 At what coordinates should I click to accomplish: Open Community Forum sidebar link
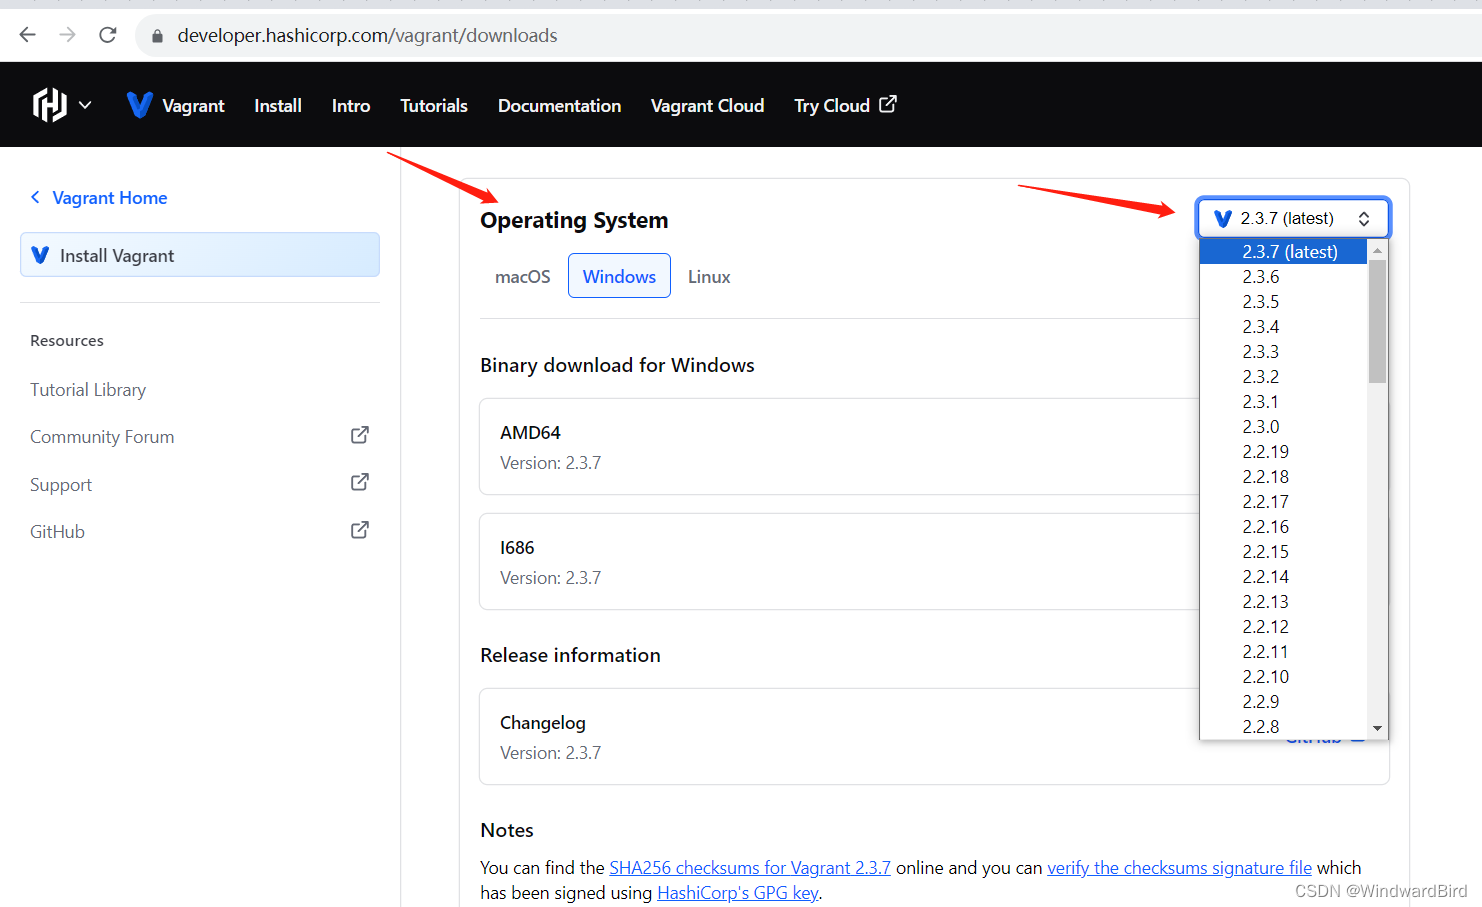(102, 437)
